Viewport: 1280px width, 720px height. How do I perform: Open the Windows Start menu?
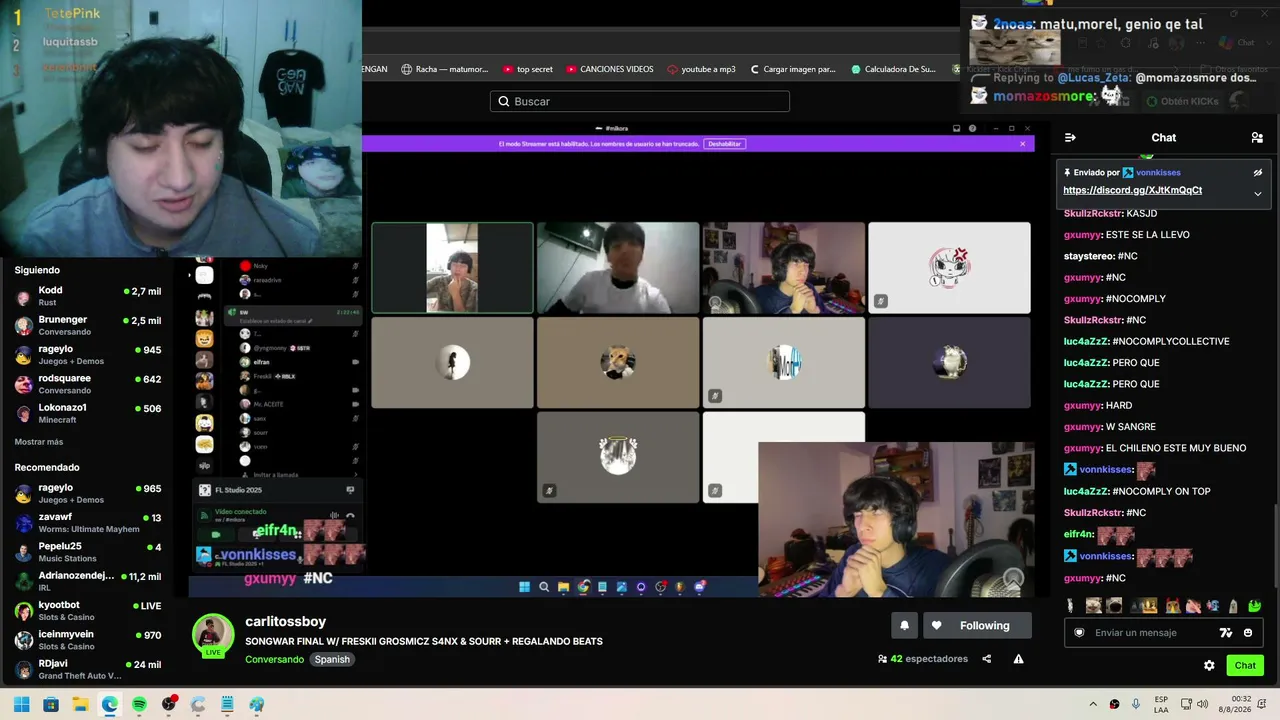click(21, 705)
